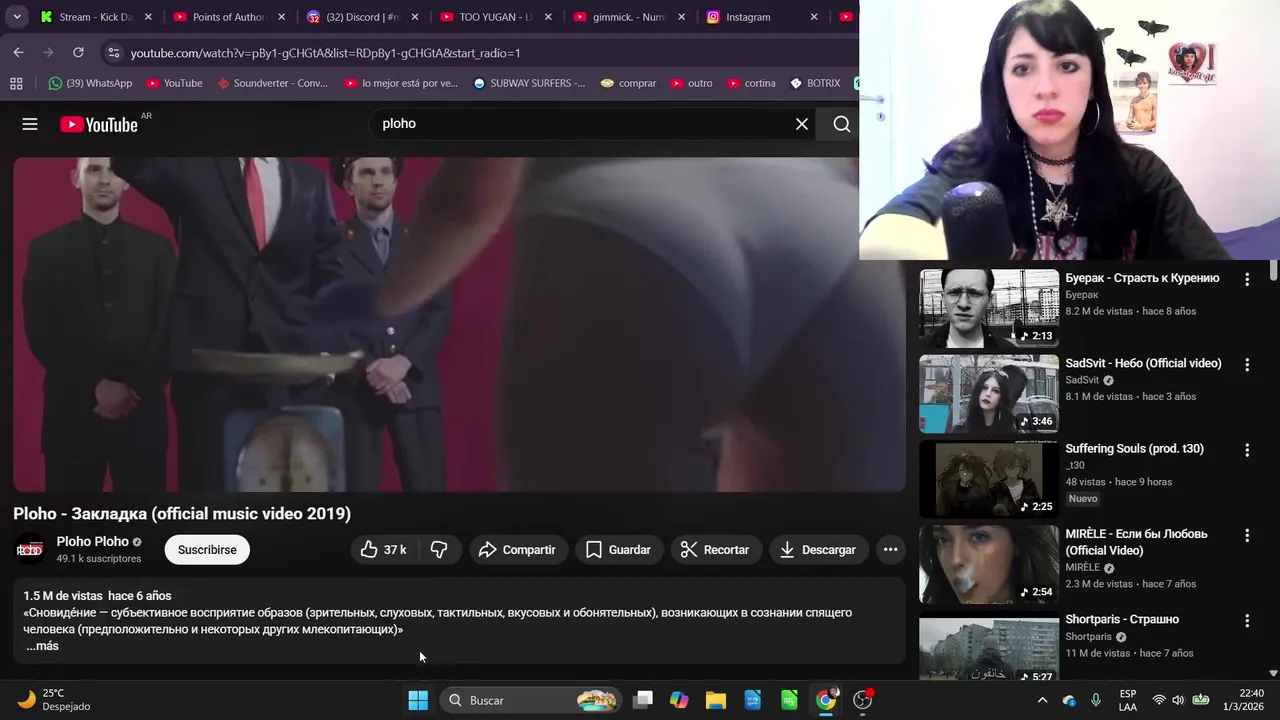This screenshot has width=1280, height=720.
Task: Click the YouTube search magnifier button
Action: coord(842,124)
